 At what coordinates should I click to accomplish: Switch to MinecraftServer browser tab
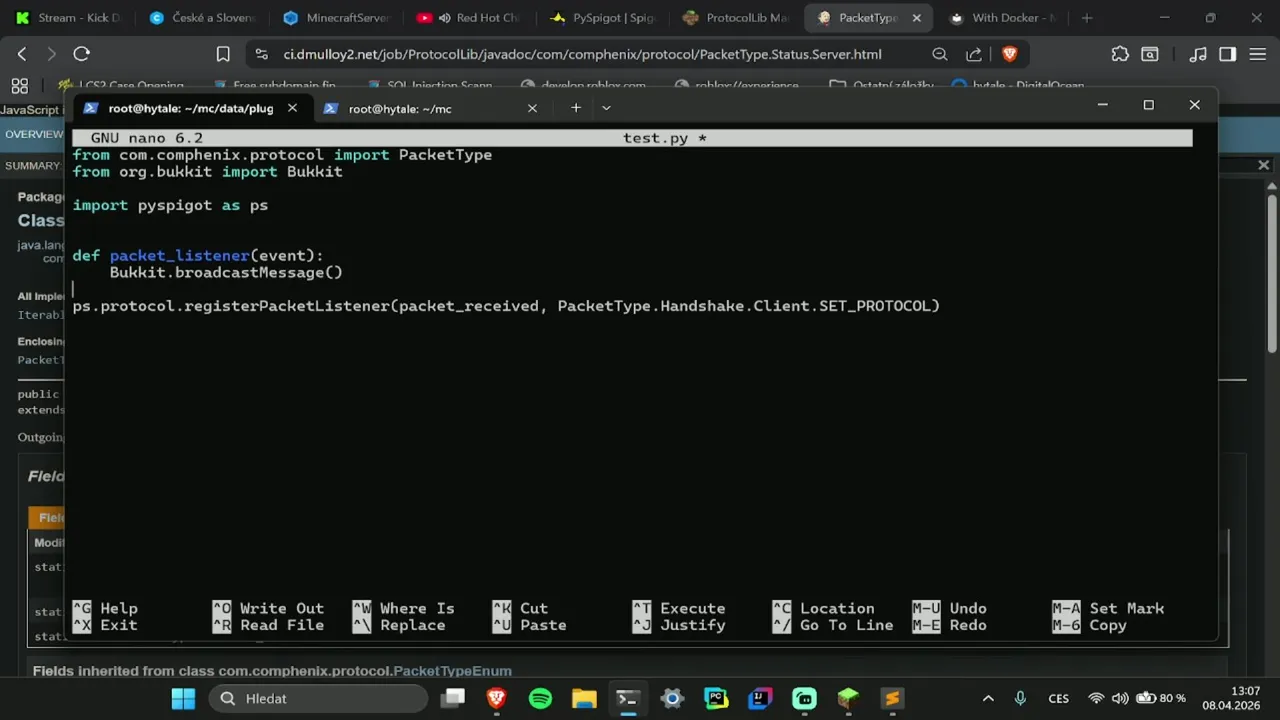tap(337, 18)
